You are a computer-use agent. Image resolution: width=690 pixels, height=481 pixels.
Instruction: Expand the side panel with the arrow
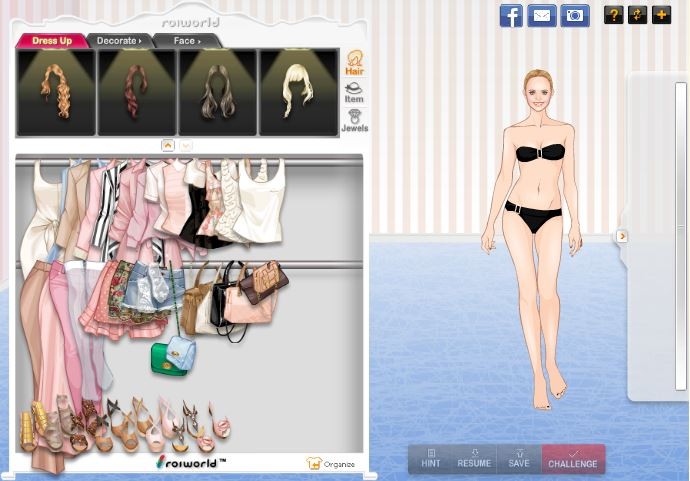(x=622, y=236)
